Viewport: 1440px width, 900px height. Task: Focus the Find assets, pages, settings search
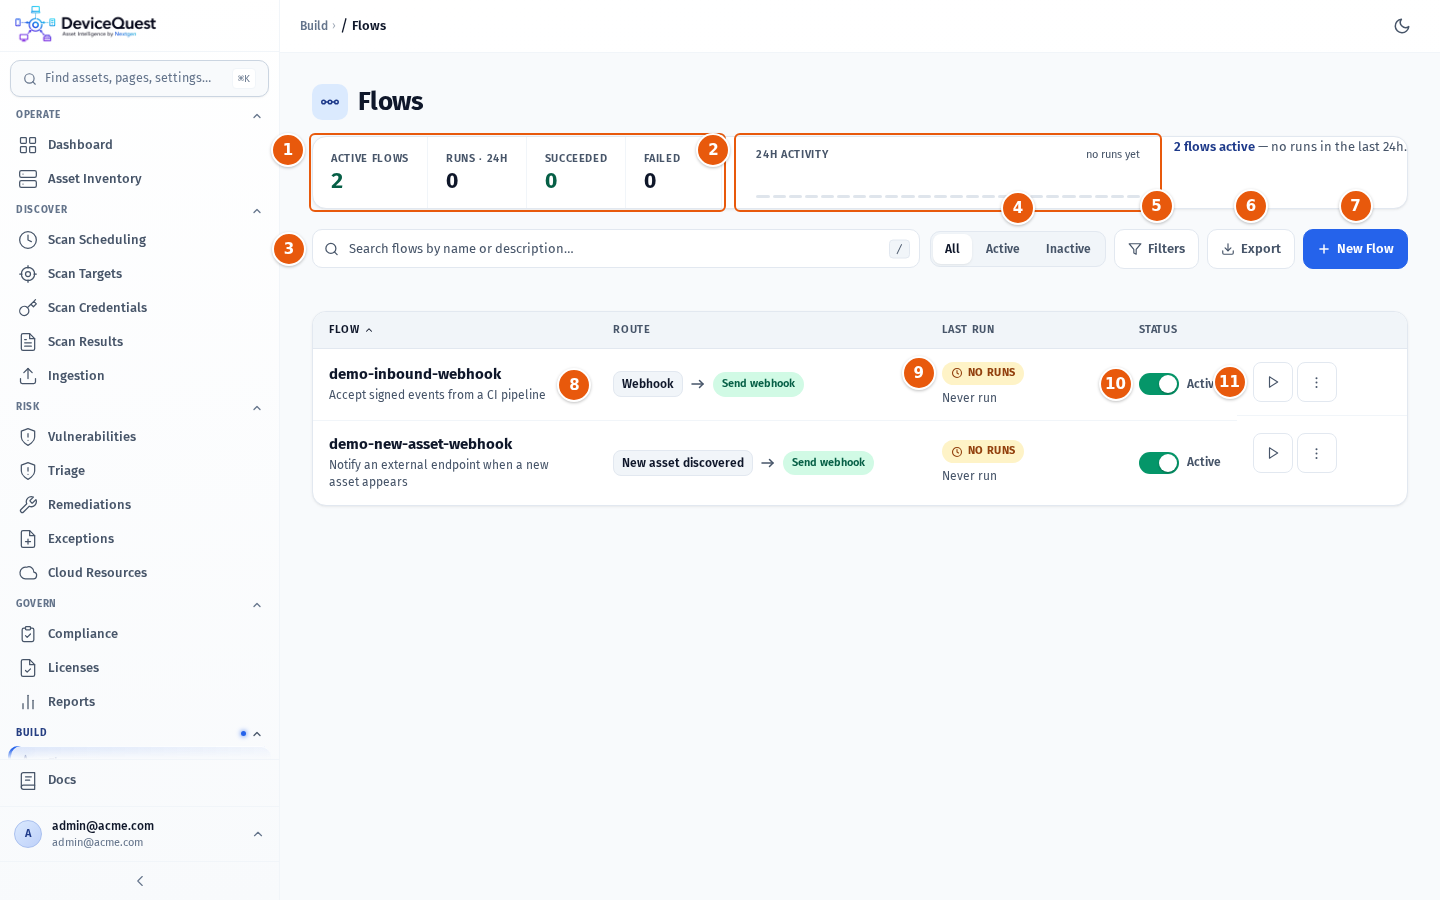click(139, 78)
